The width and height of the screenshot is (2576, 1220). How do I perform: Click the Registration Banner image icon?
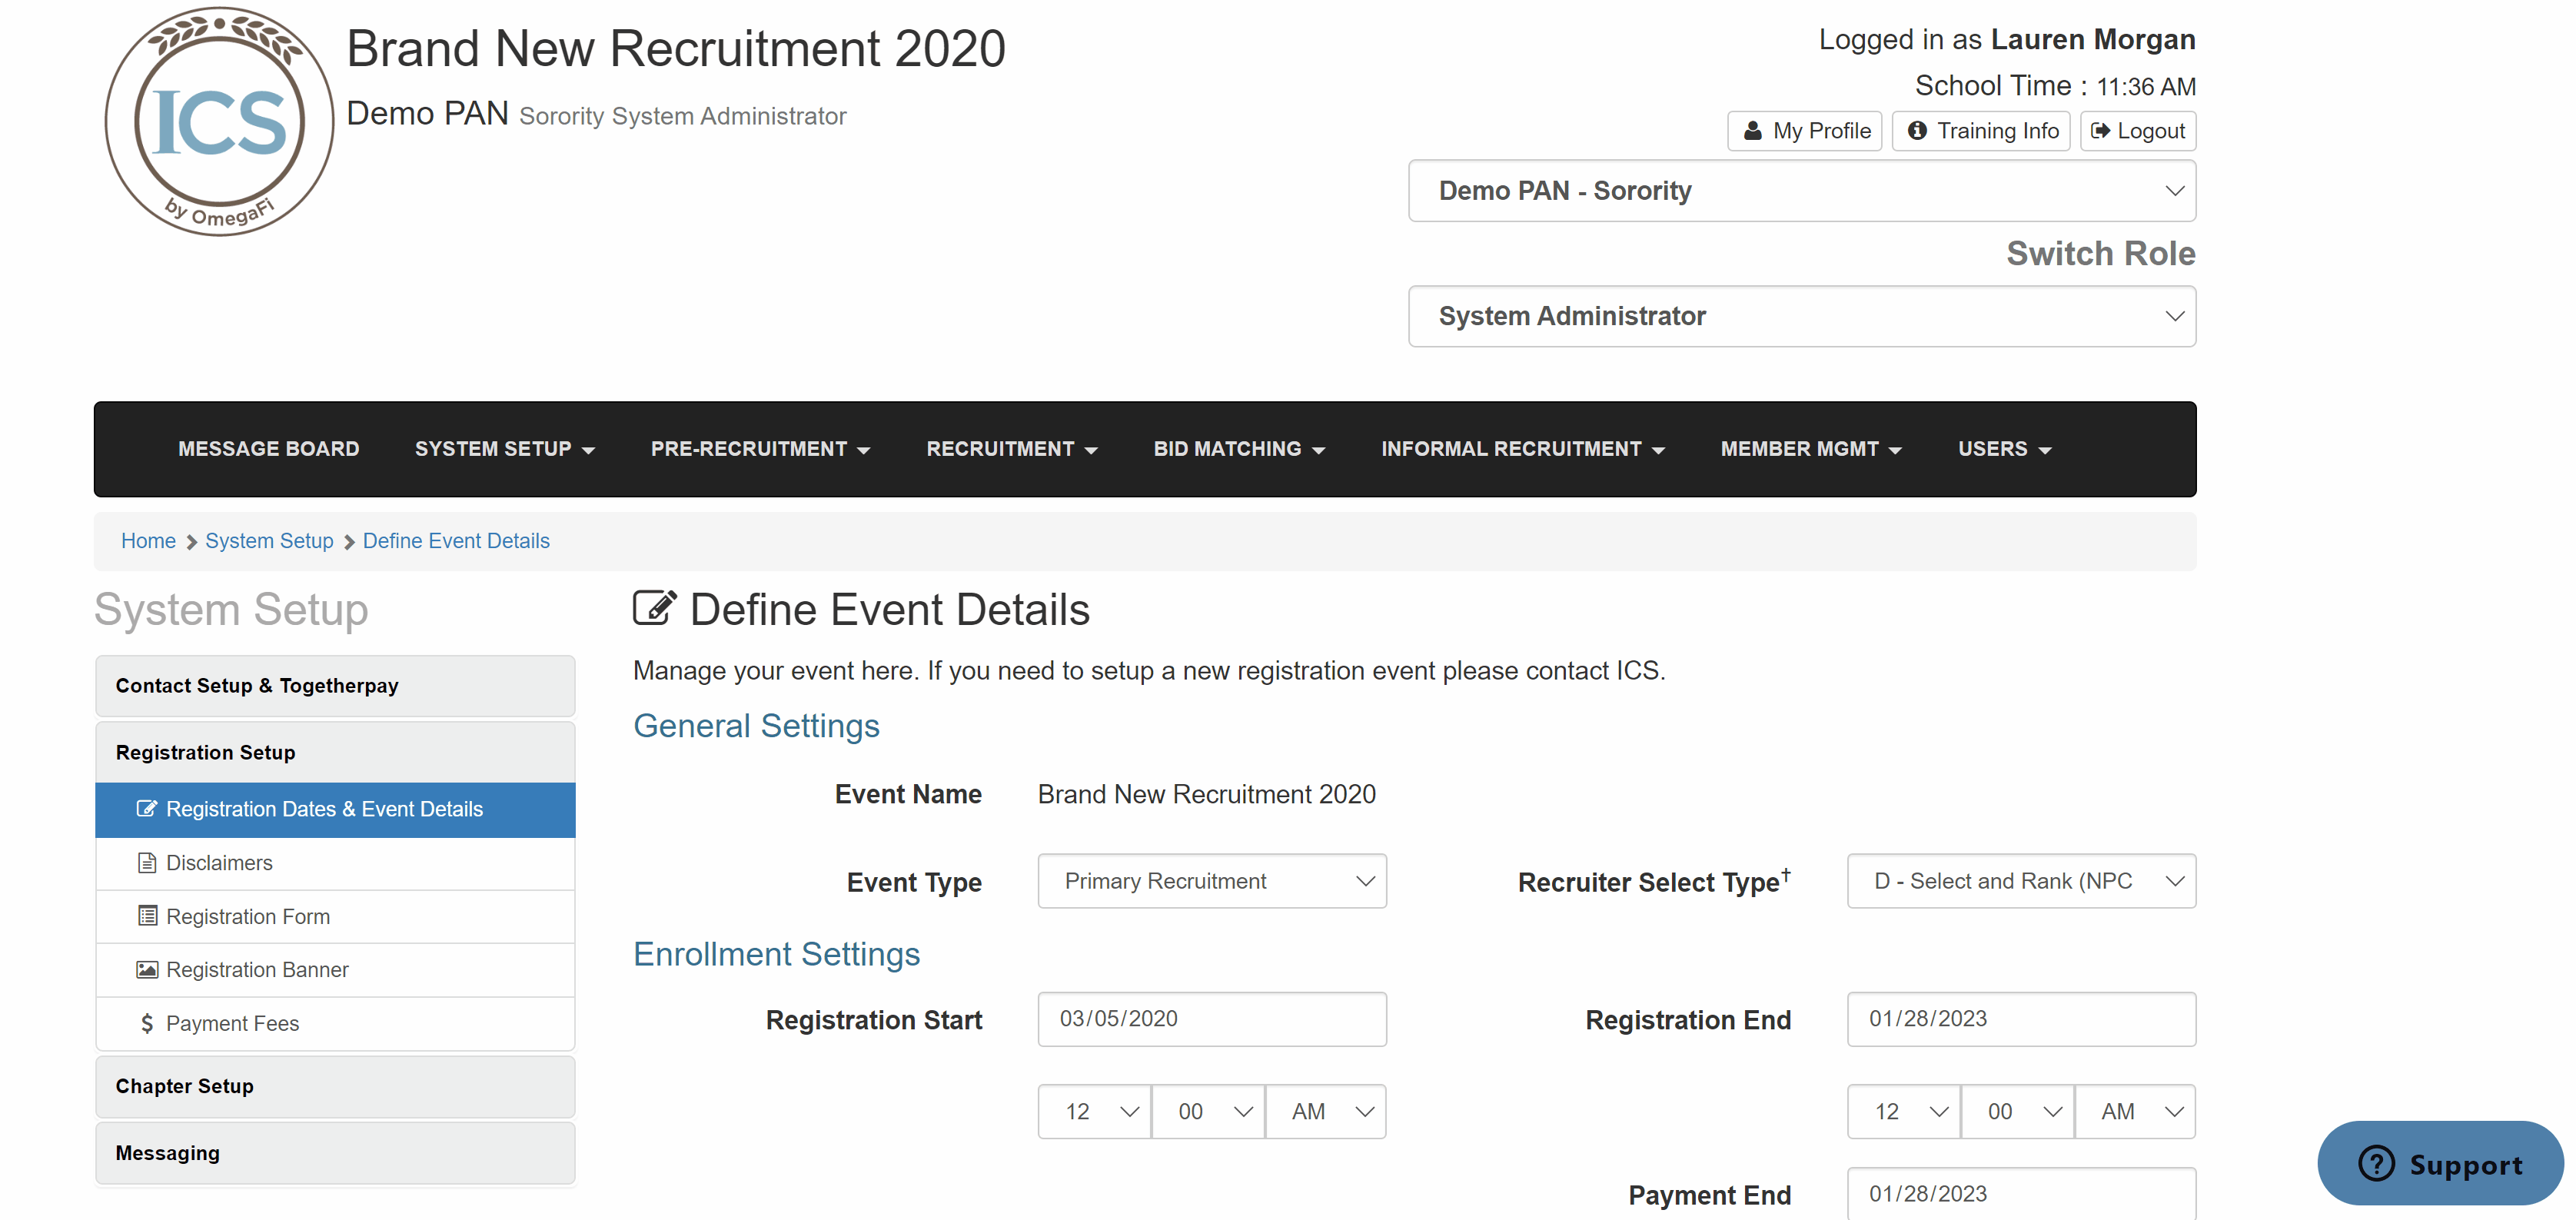(147, 970)
